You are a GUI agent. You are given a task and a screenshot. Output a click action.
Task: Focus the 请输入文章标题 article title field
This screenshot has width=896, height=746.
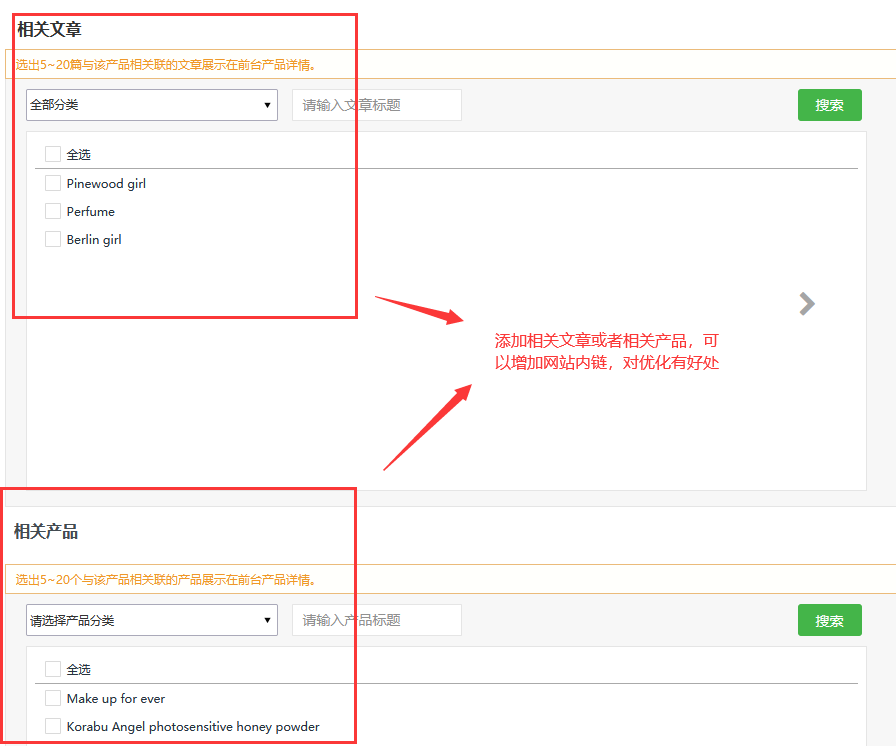click(x=376, y=105)
